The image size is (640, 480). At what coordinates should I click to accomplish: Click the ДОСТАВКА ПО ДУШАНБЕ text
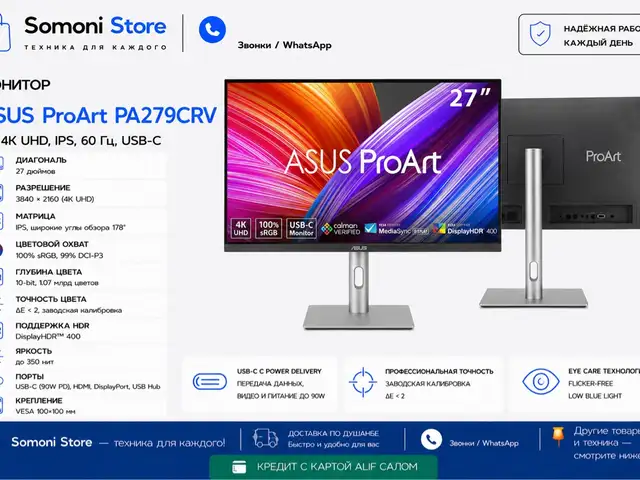[333, 433]
